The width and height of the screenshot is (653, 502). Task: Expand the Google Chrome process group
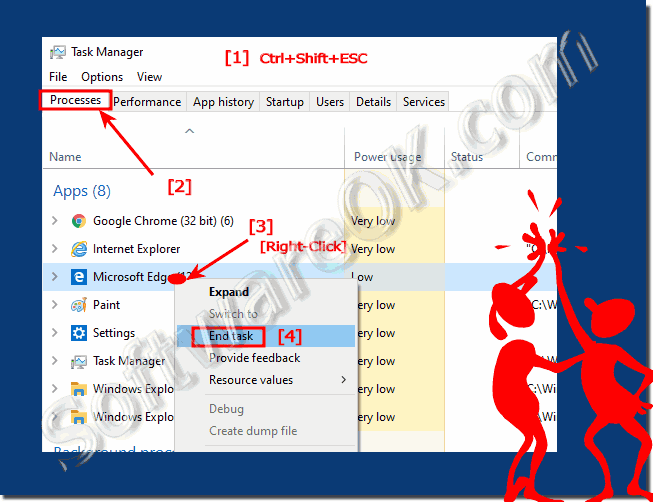pyautogui.click(x=55, y=220)
